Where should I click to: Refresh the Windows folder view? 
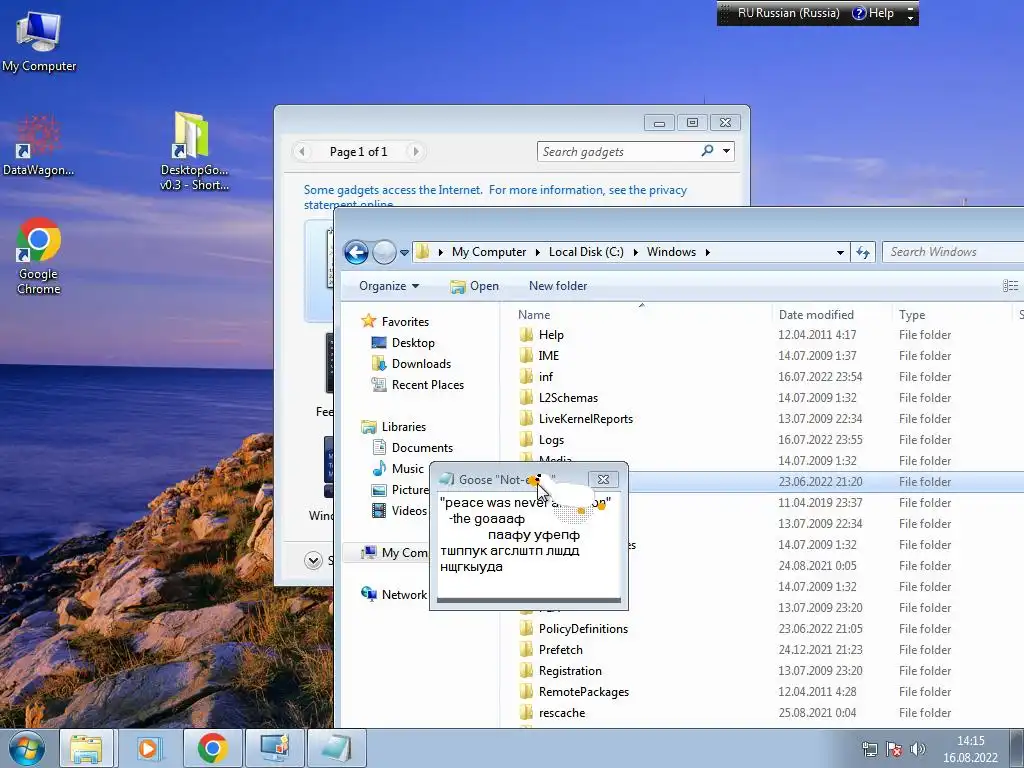863,252
